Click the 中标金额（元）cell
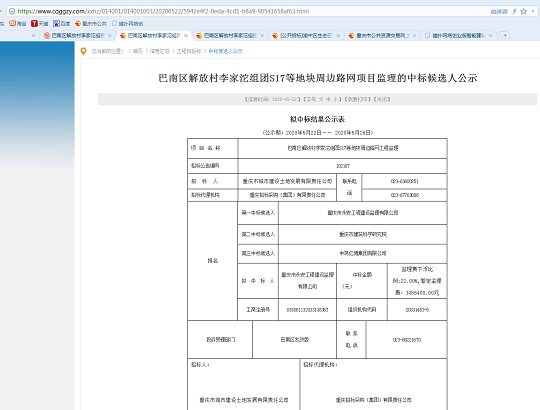 click(x=362, y=281)
